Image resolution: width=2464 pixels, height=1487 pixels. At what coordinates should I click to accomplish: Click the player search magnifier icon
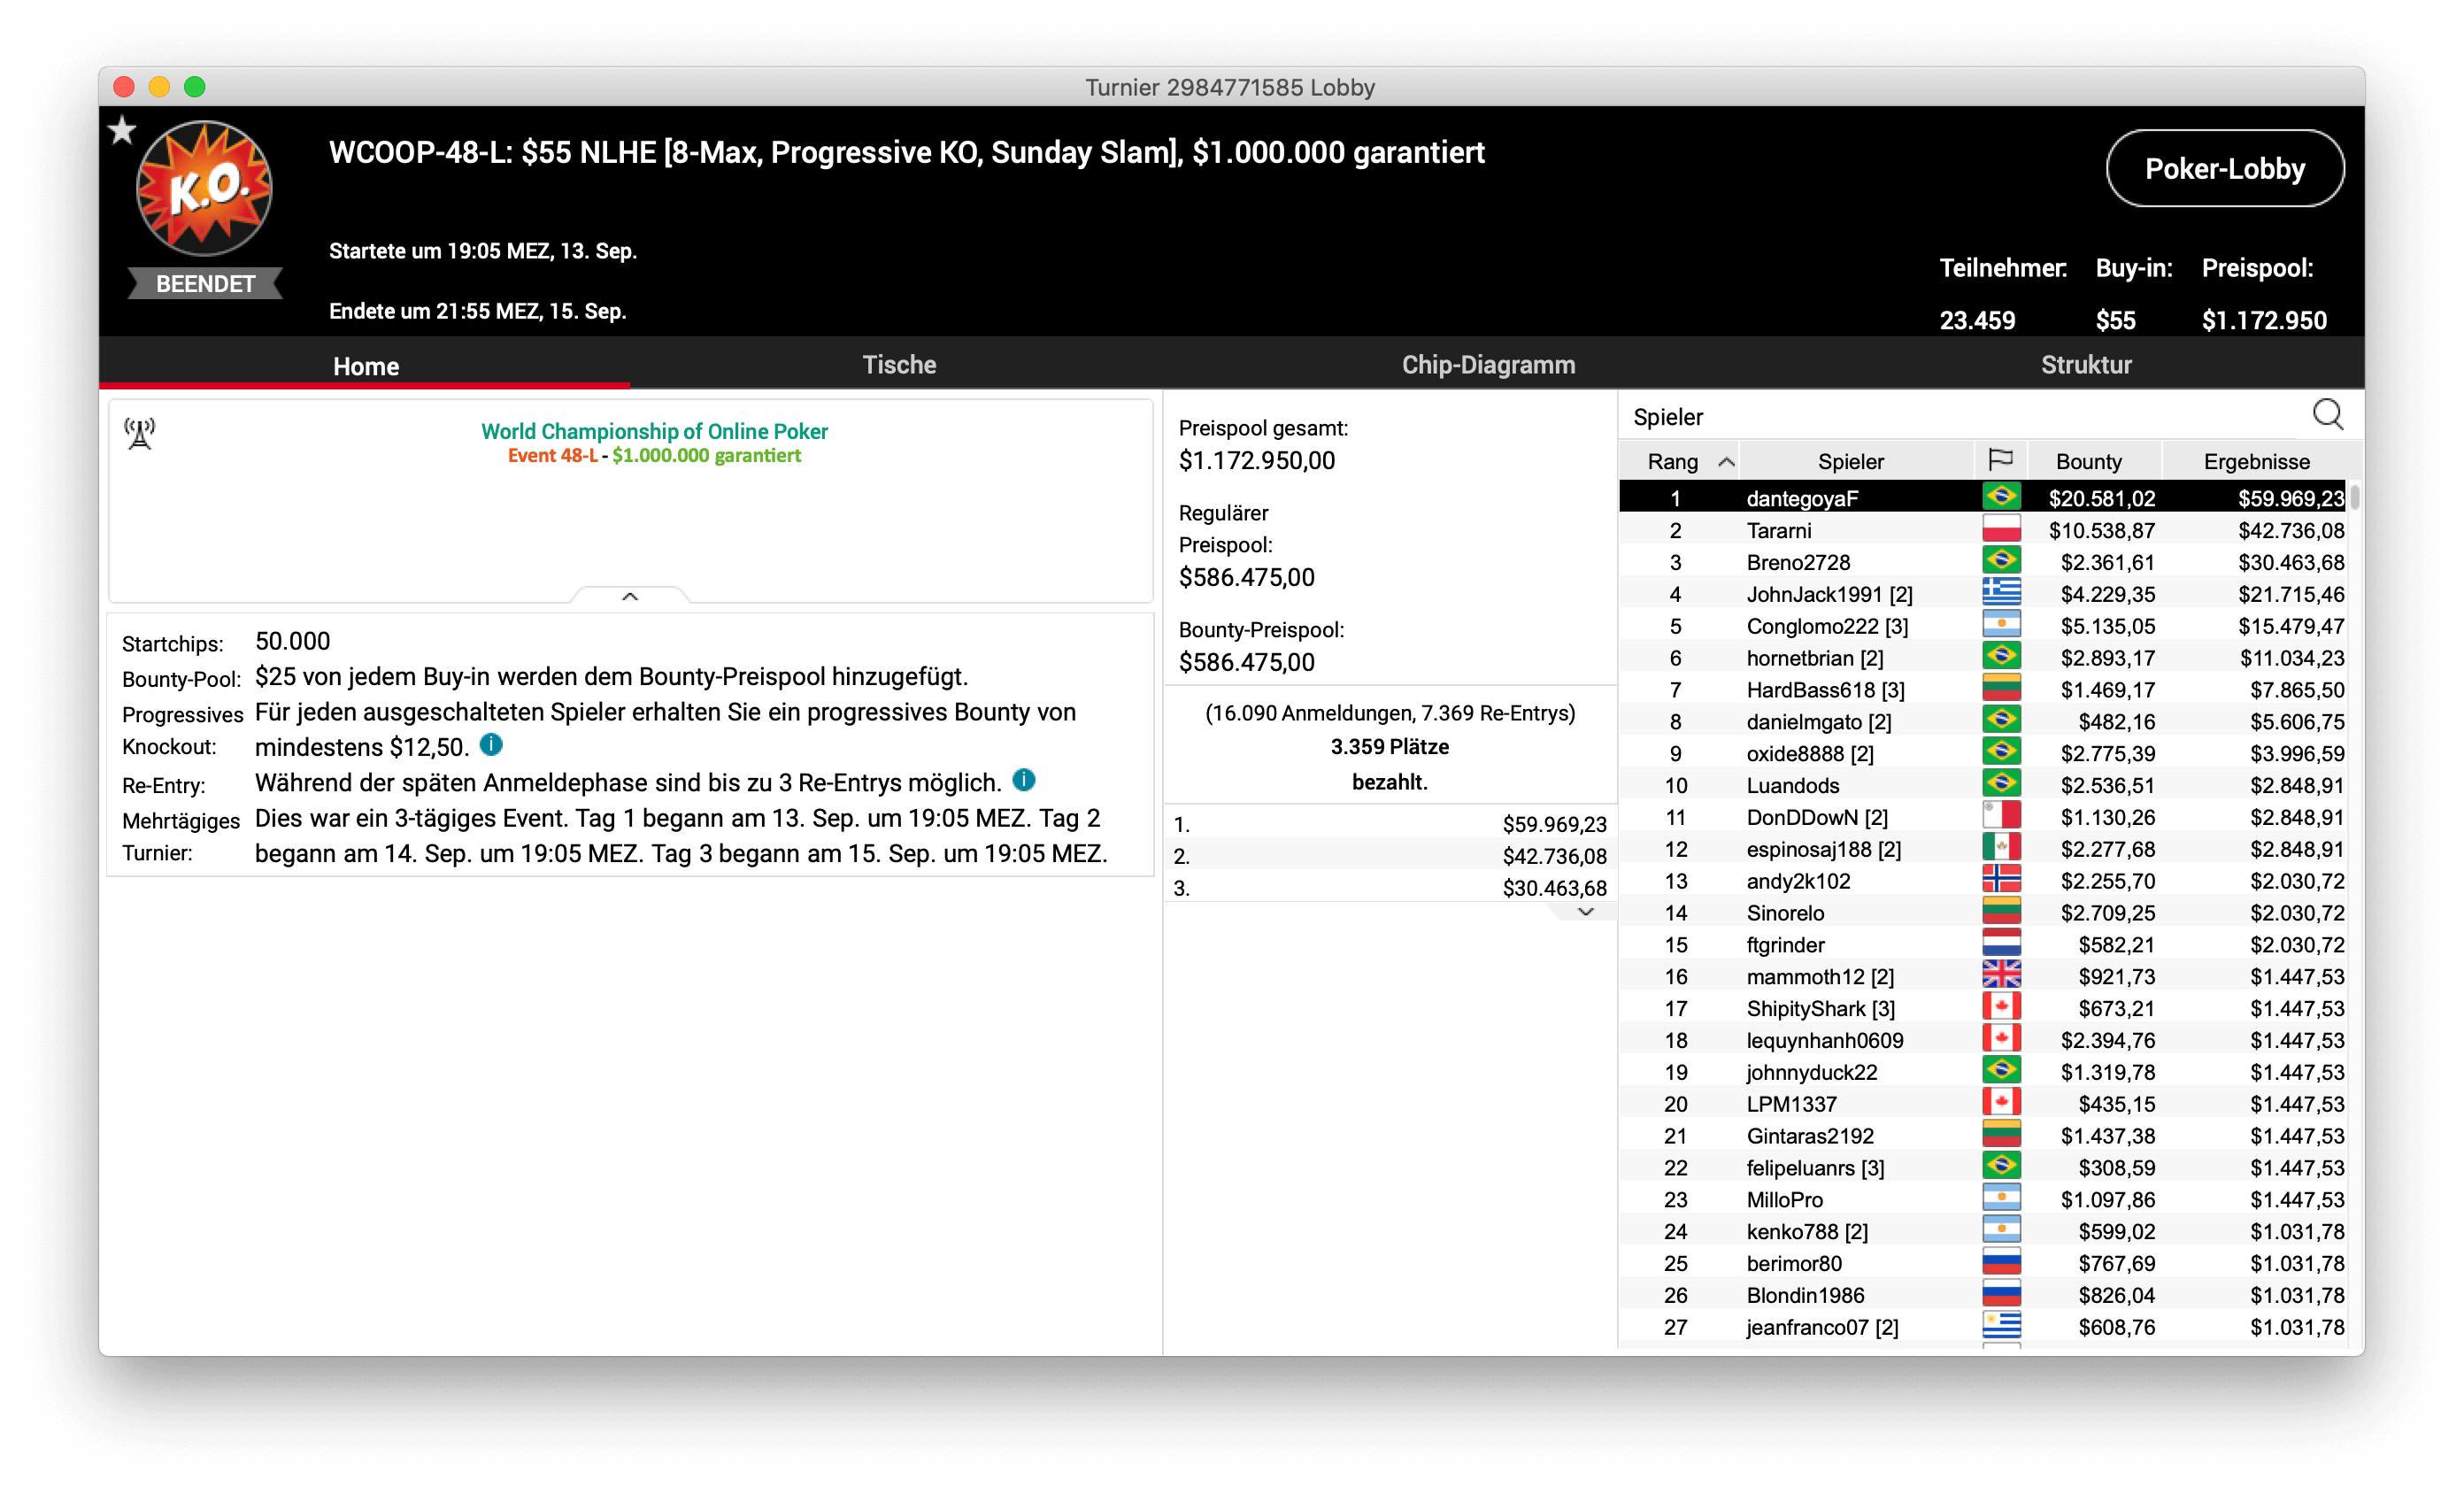2327,414
